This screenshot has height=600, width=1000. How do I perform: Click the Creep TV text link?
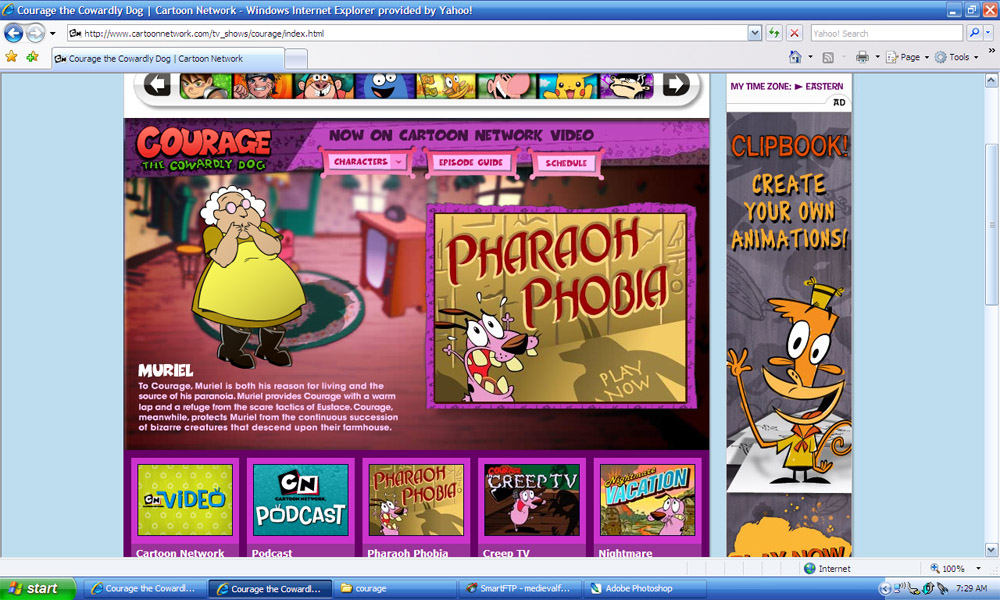click(x=506, y=553)
